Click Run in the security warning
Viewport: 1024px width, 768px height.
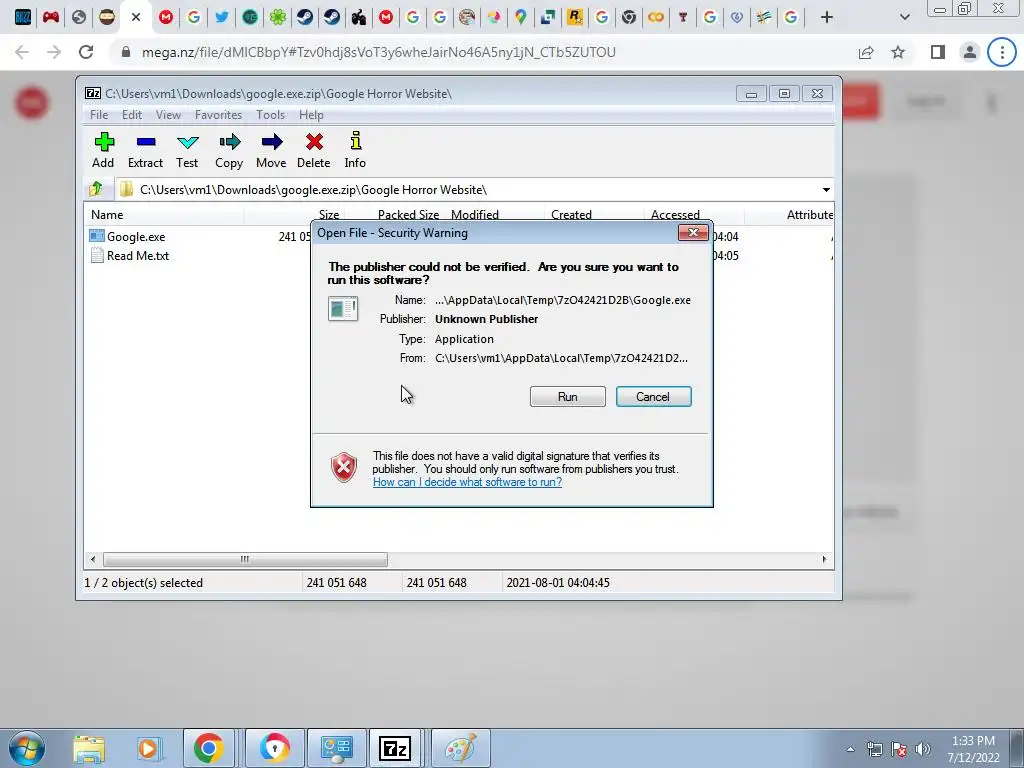pyautogui.click(x=568, y=397)
